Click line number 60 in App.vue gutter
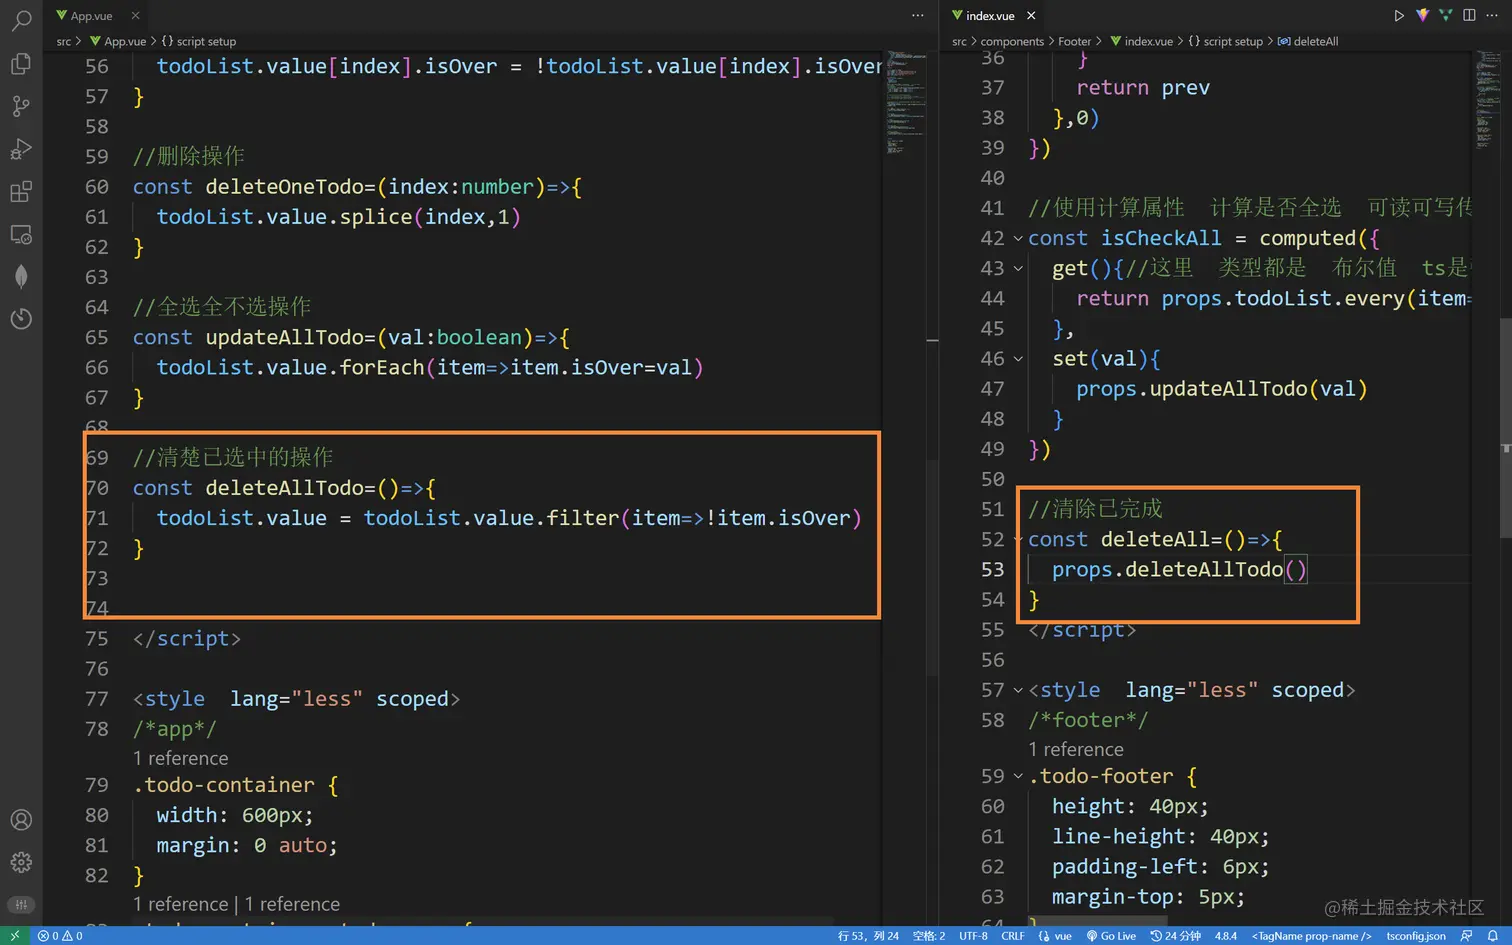The image size is (1512, 945). (x=97, y=187)
